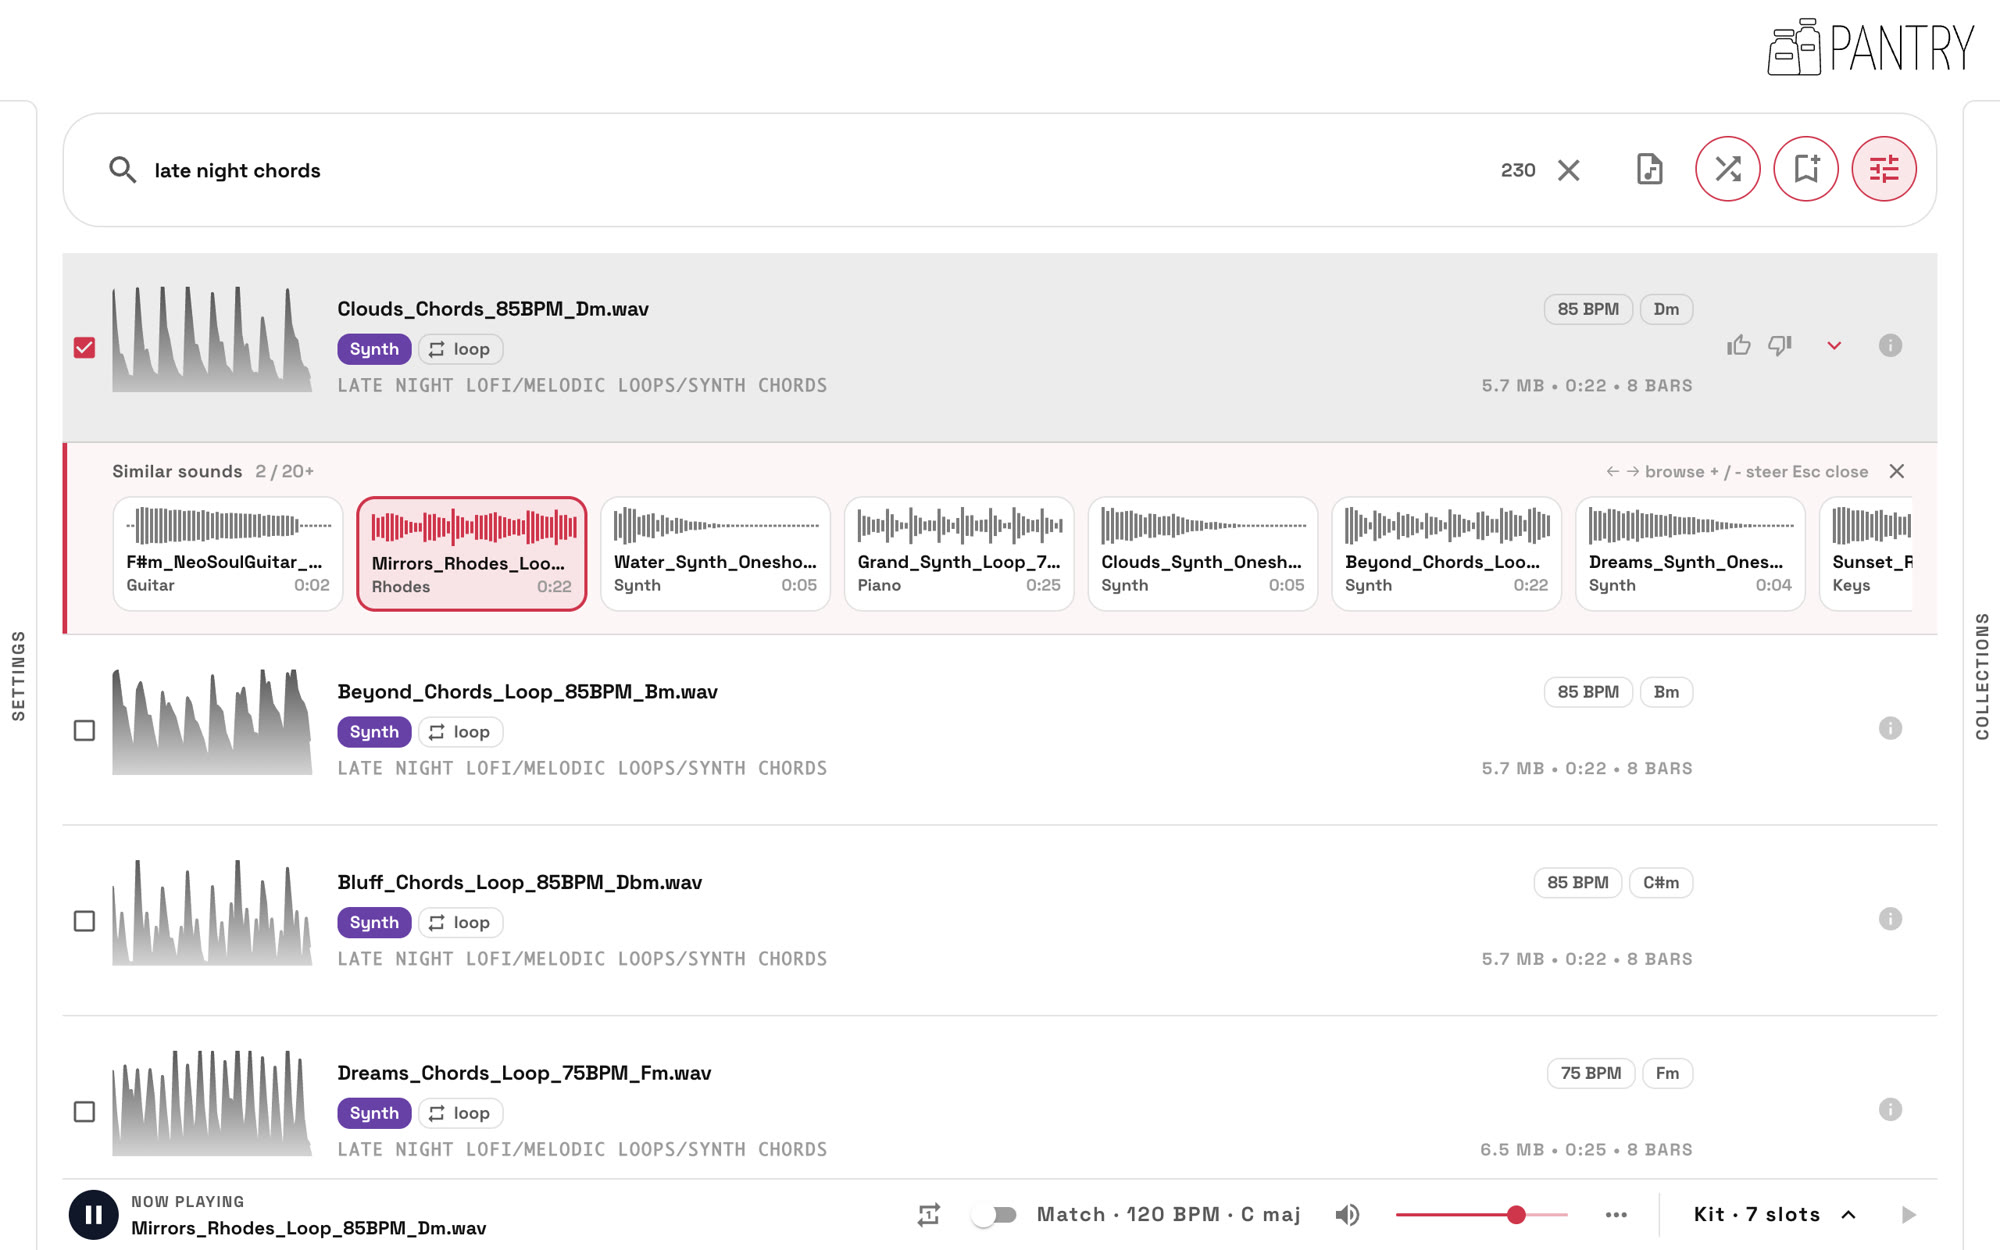Show info for Beyond_Chords_Loop_85BPM_Bm.wav
2000x1250 pixels.
tap(1890, 728)
